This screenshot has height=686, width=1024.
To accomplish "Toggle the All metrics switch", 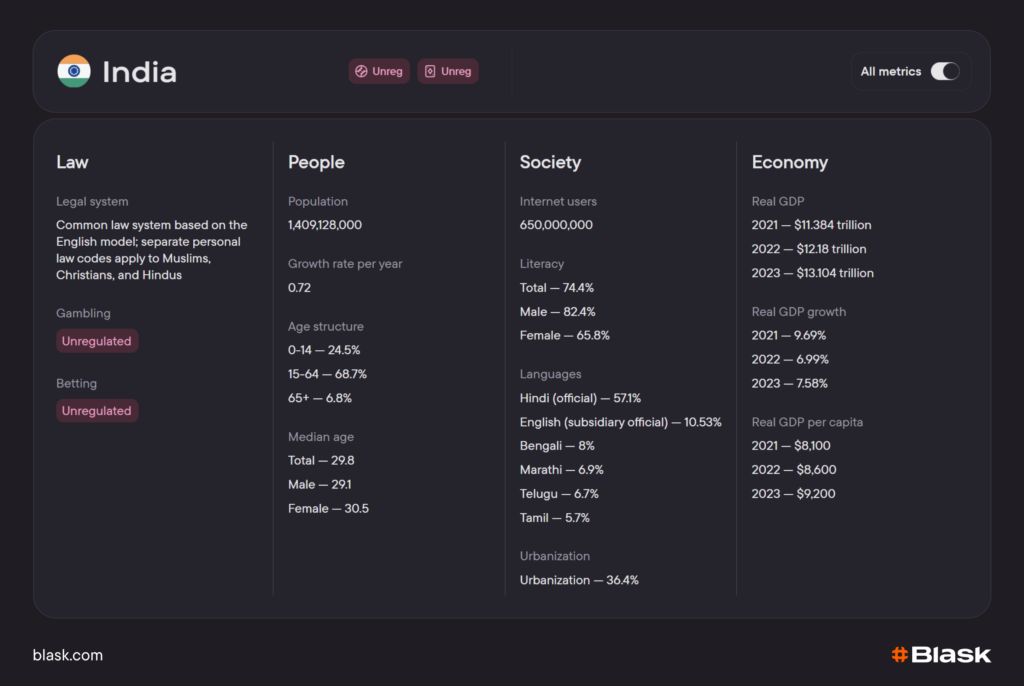I will (944, 71).
